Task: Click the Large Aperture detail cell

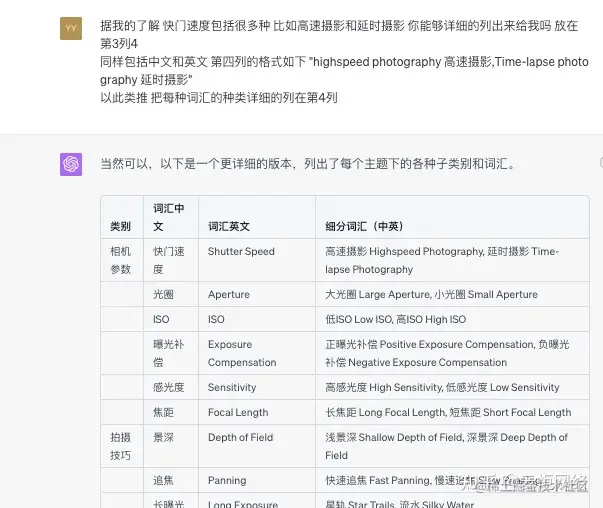Action: coord(452,294)
